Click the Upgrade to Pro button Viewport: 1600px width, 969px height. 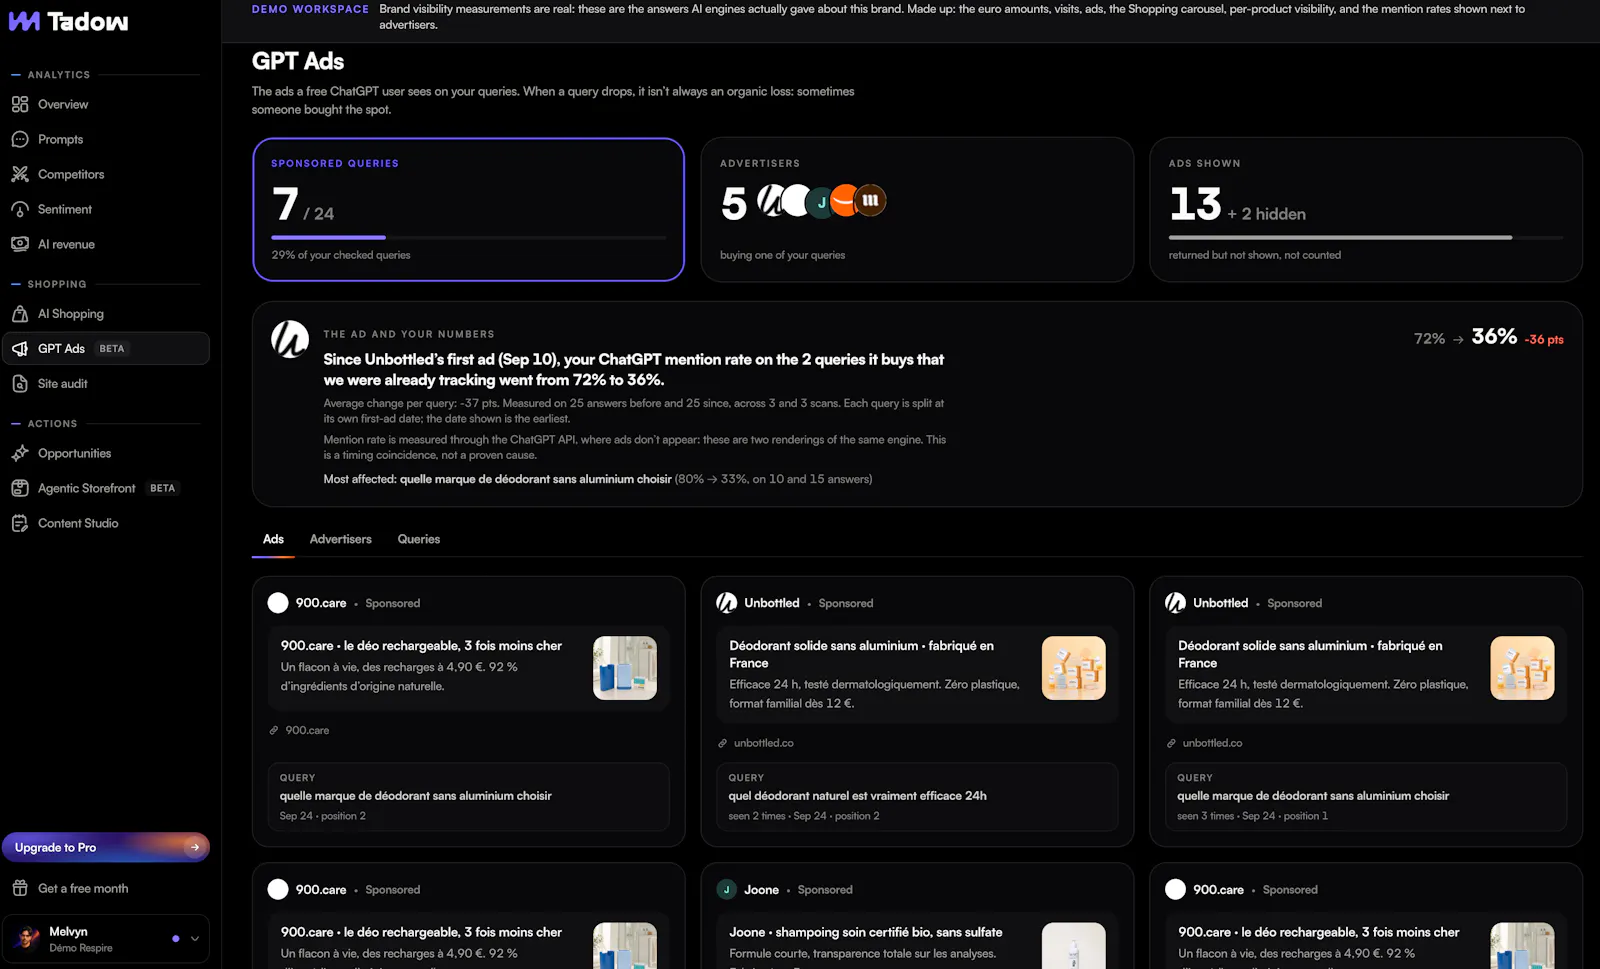pos(106,847)
